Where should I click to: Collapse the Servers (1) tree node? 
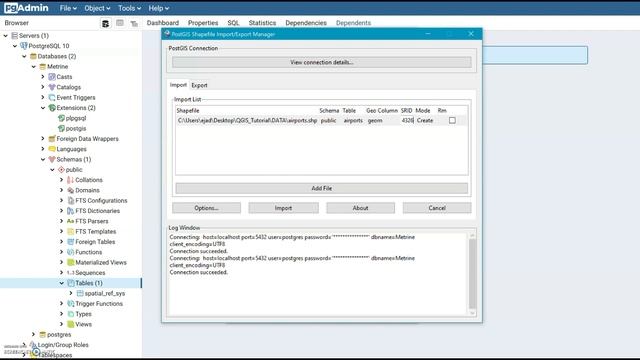[6, 36]
